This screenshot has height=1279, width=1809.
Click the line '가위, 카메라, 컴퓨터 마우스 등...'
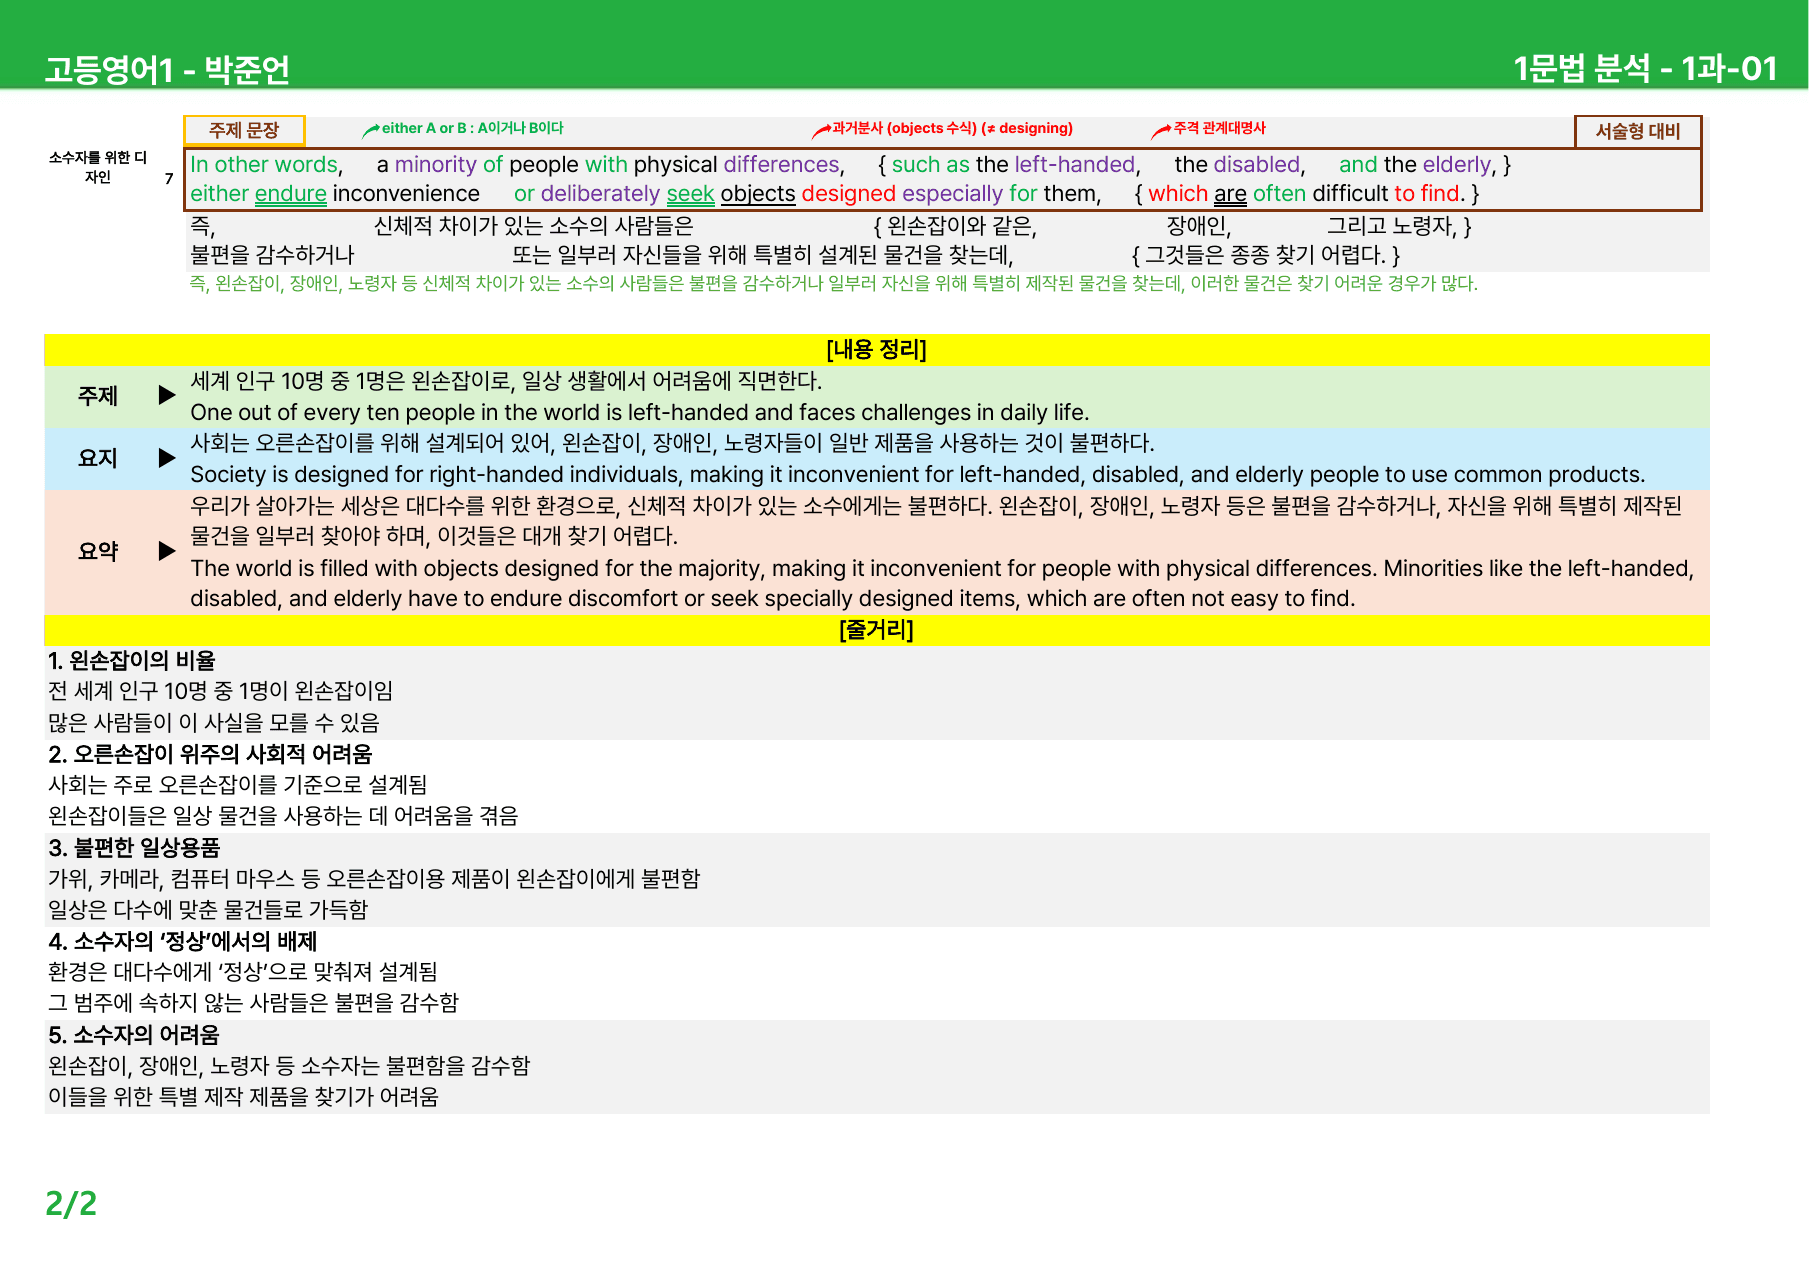tap(374, 879)
